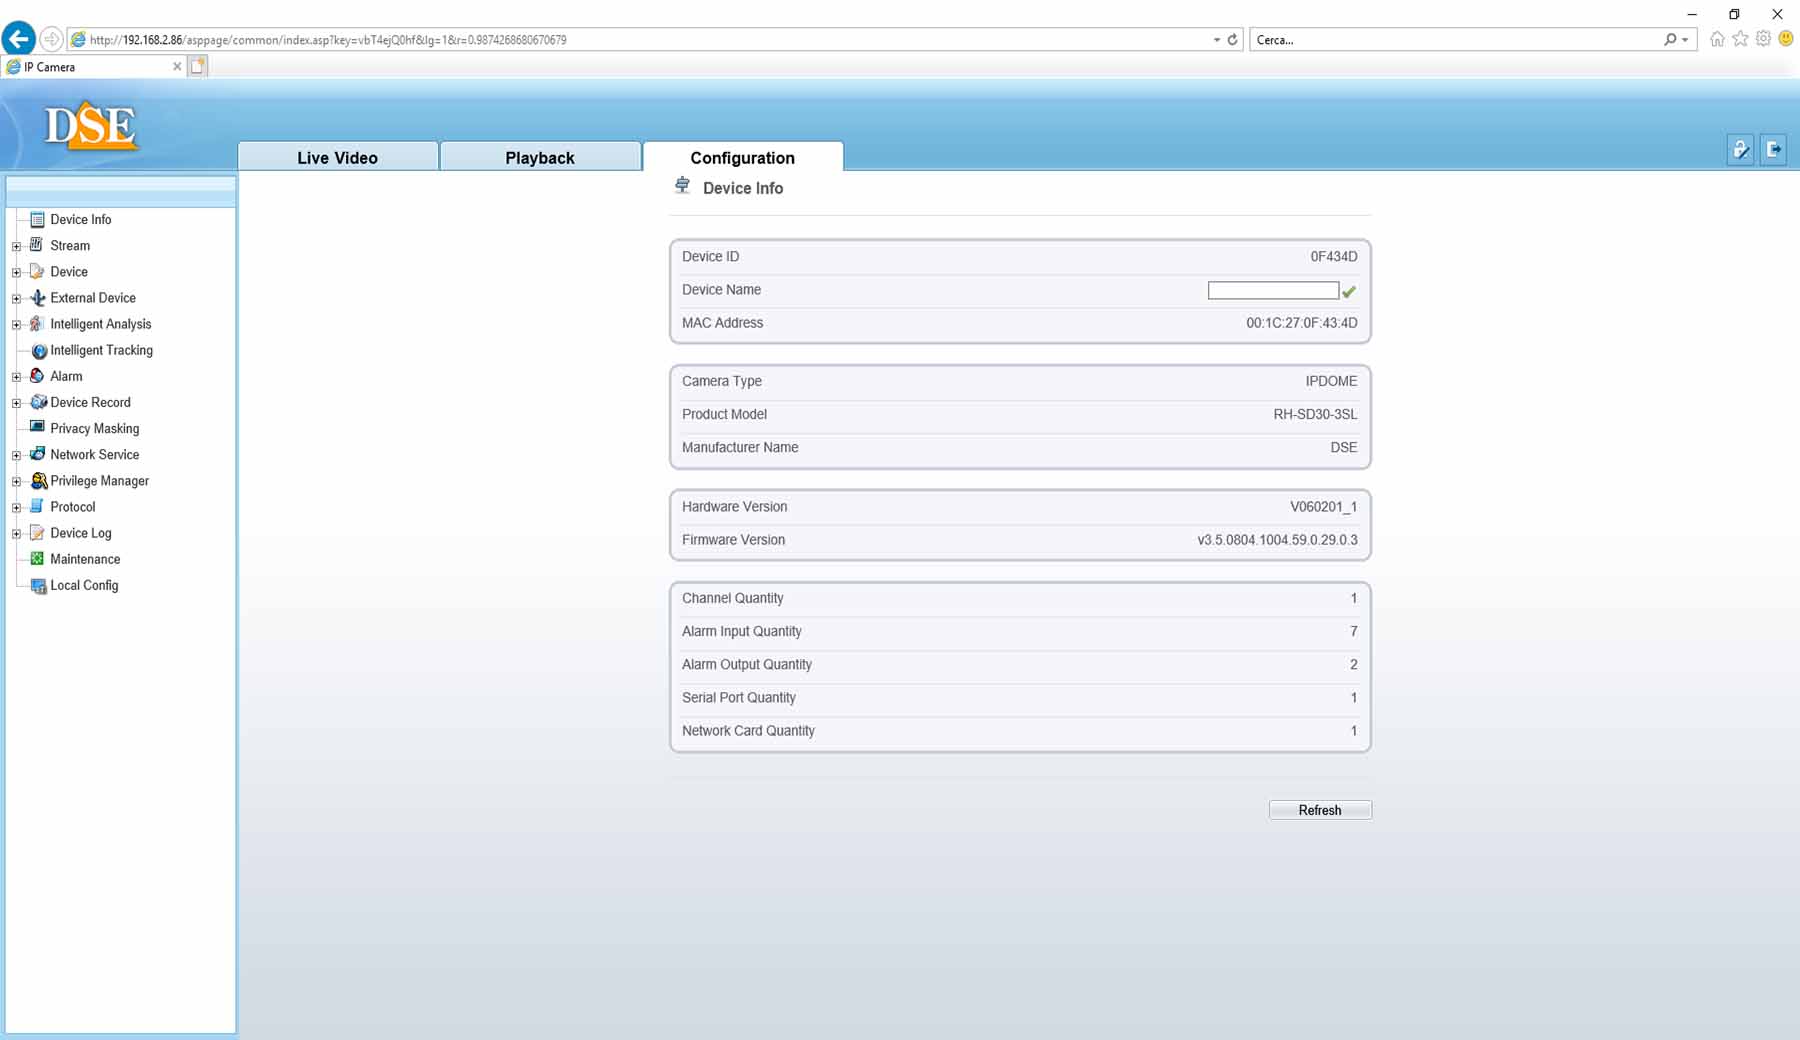
Task: Switch to the Live Video tab
Action: (x=337, y=158)
